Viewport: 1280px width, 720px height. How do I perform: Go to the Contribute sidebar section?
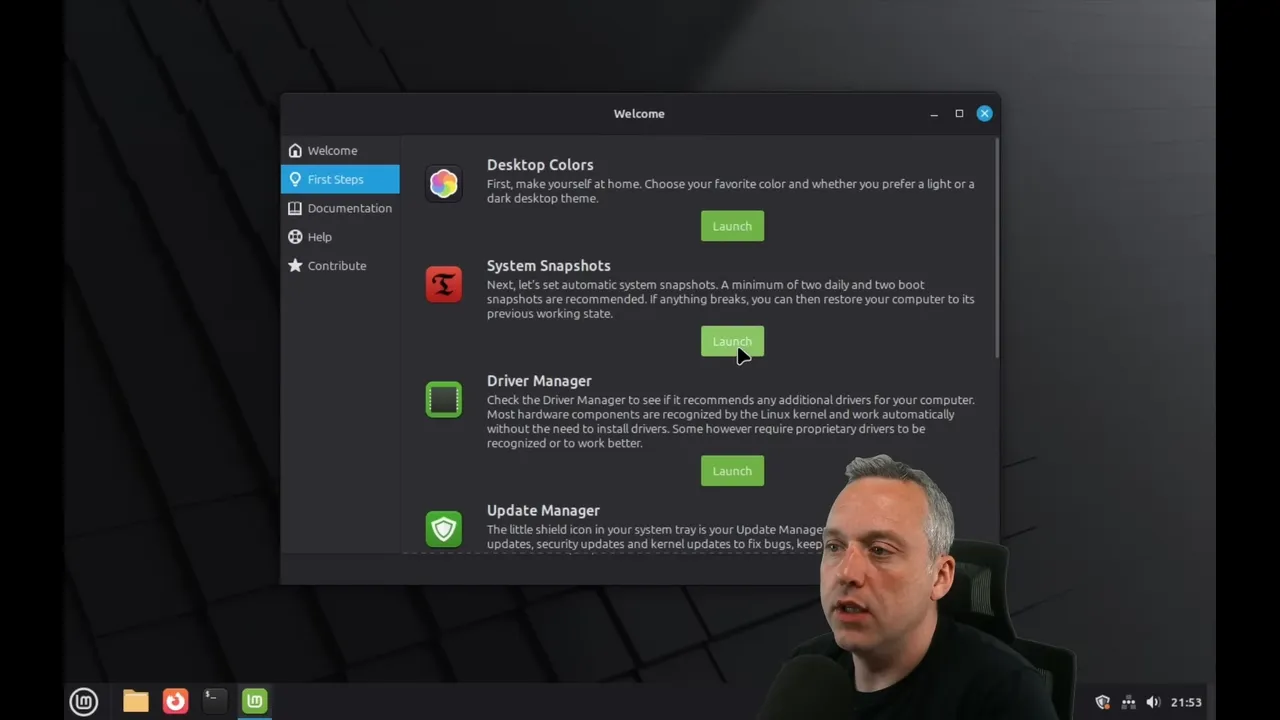point(336,266)
